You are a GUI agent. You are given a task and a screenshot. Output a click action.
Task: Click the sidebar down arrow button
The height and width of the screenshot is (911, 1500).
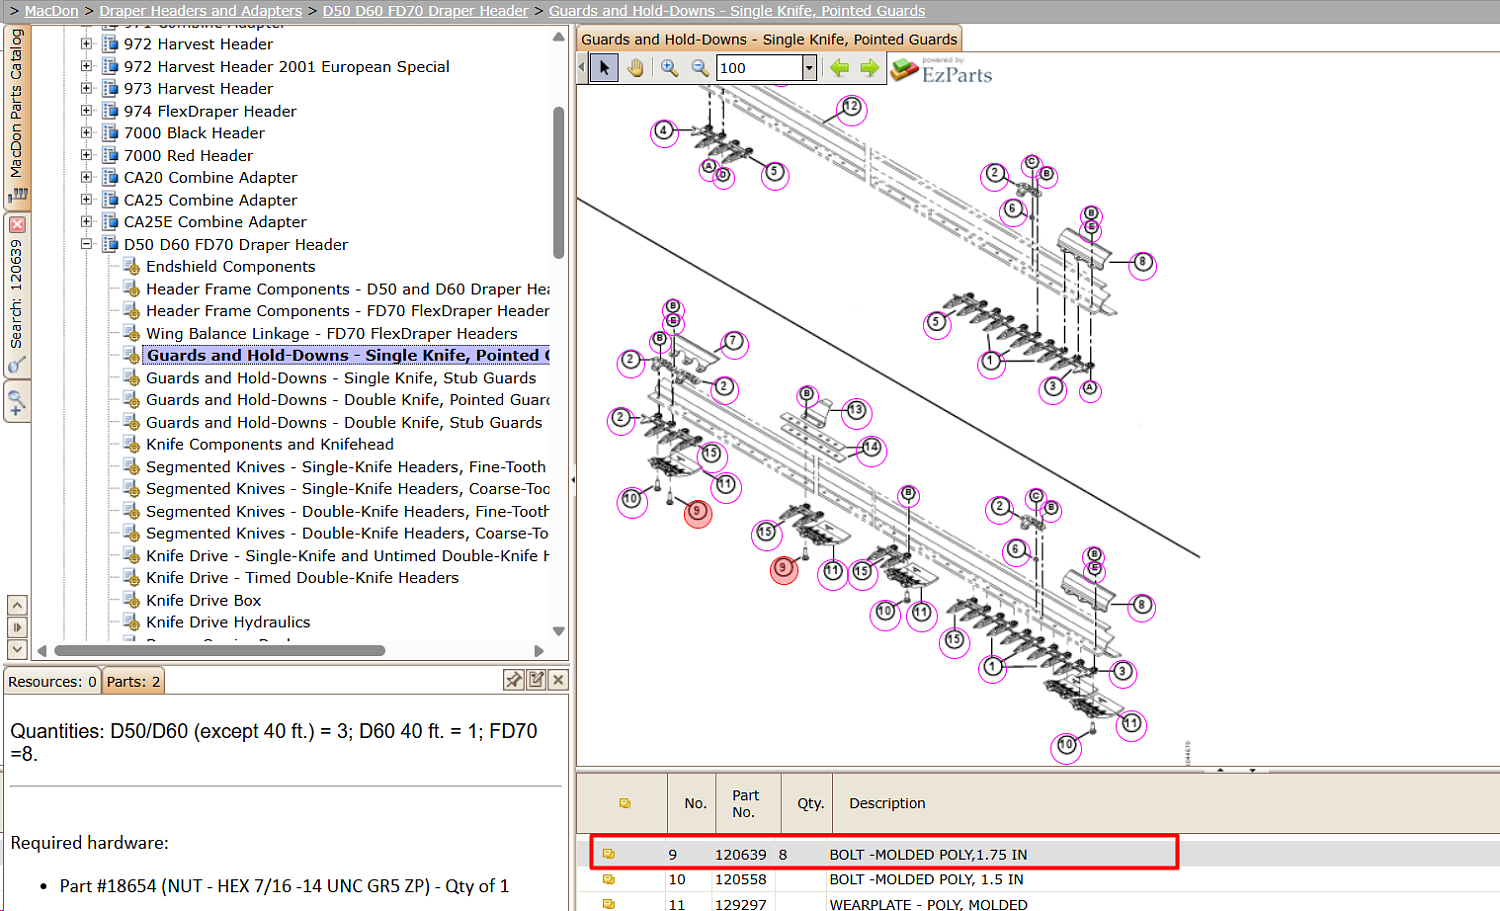[x=17, y=649]
